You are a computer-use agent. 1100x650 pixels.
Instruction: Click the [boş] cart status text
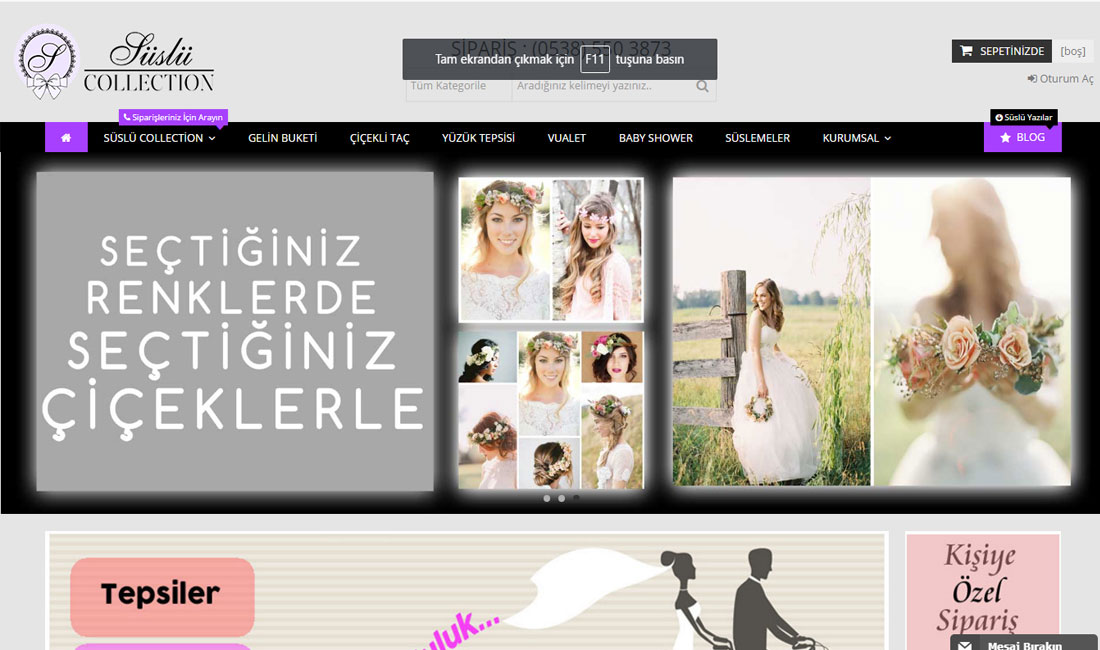click(1073, 51)
